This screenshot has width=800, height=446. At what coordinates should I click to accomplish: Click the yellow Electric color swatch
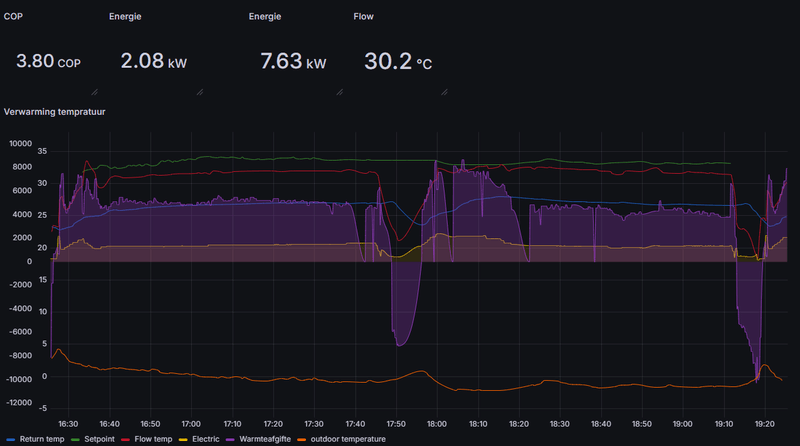183,440
